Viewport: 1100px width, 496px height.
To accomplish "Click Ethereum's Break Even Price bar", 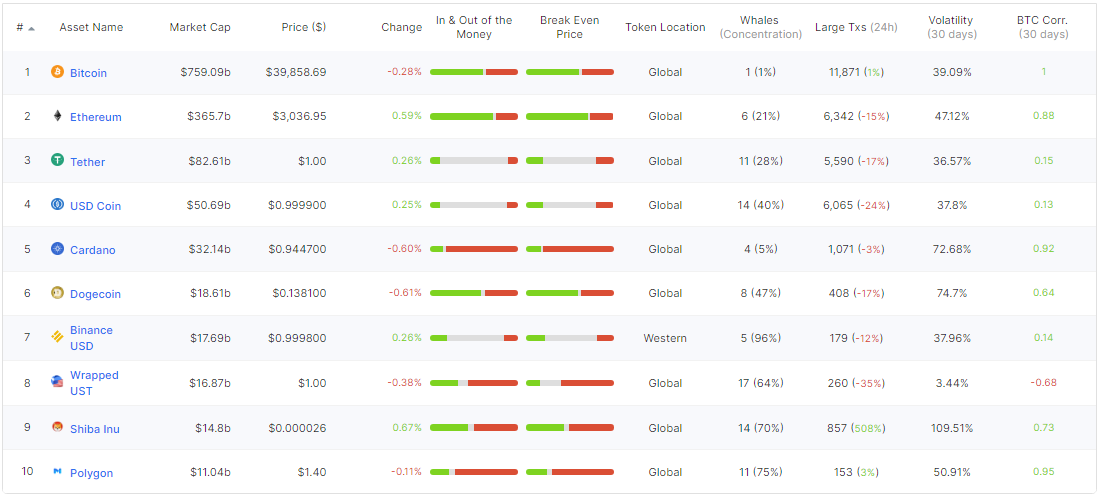I will point(570,116).
